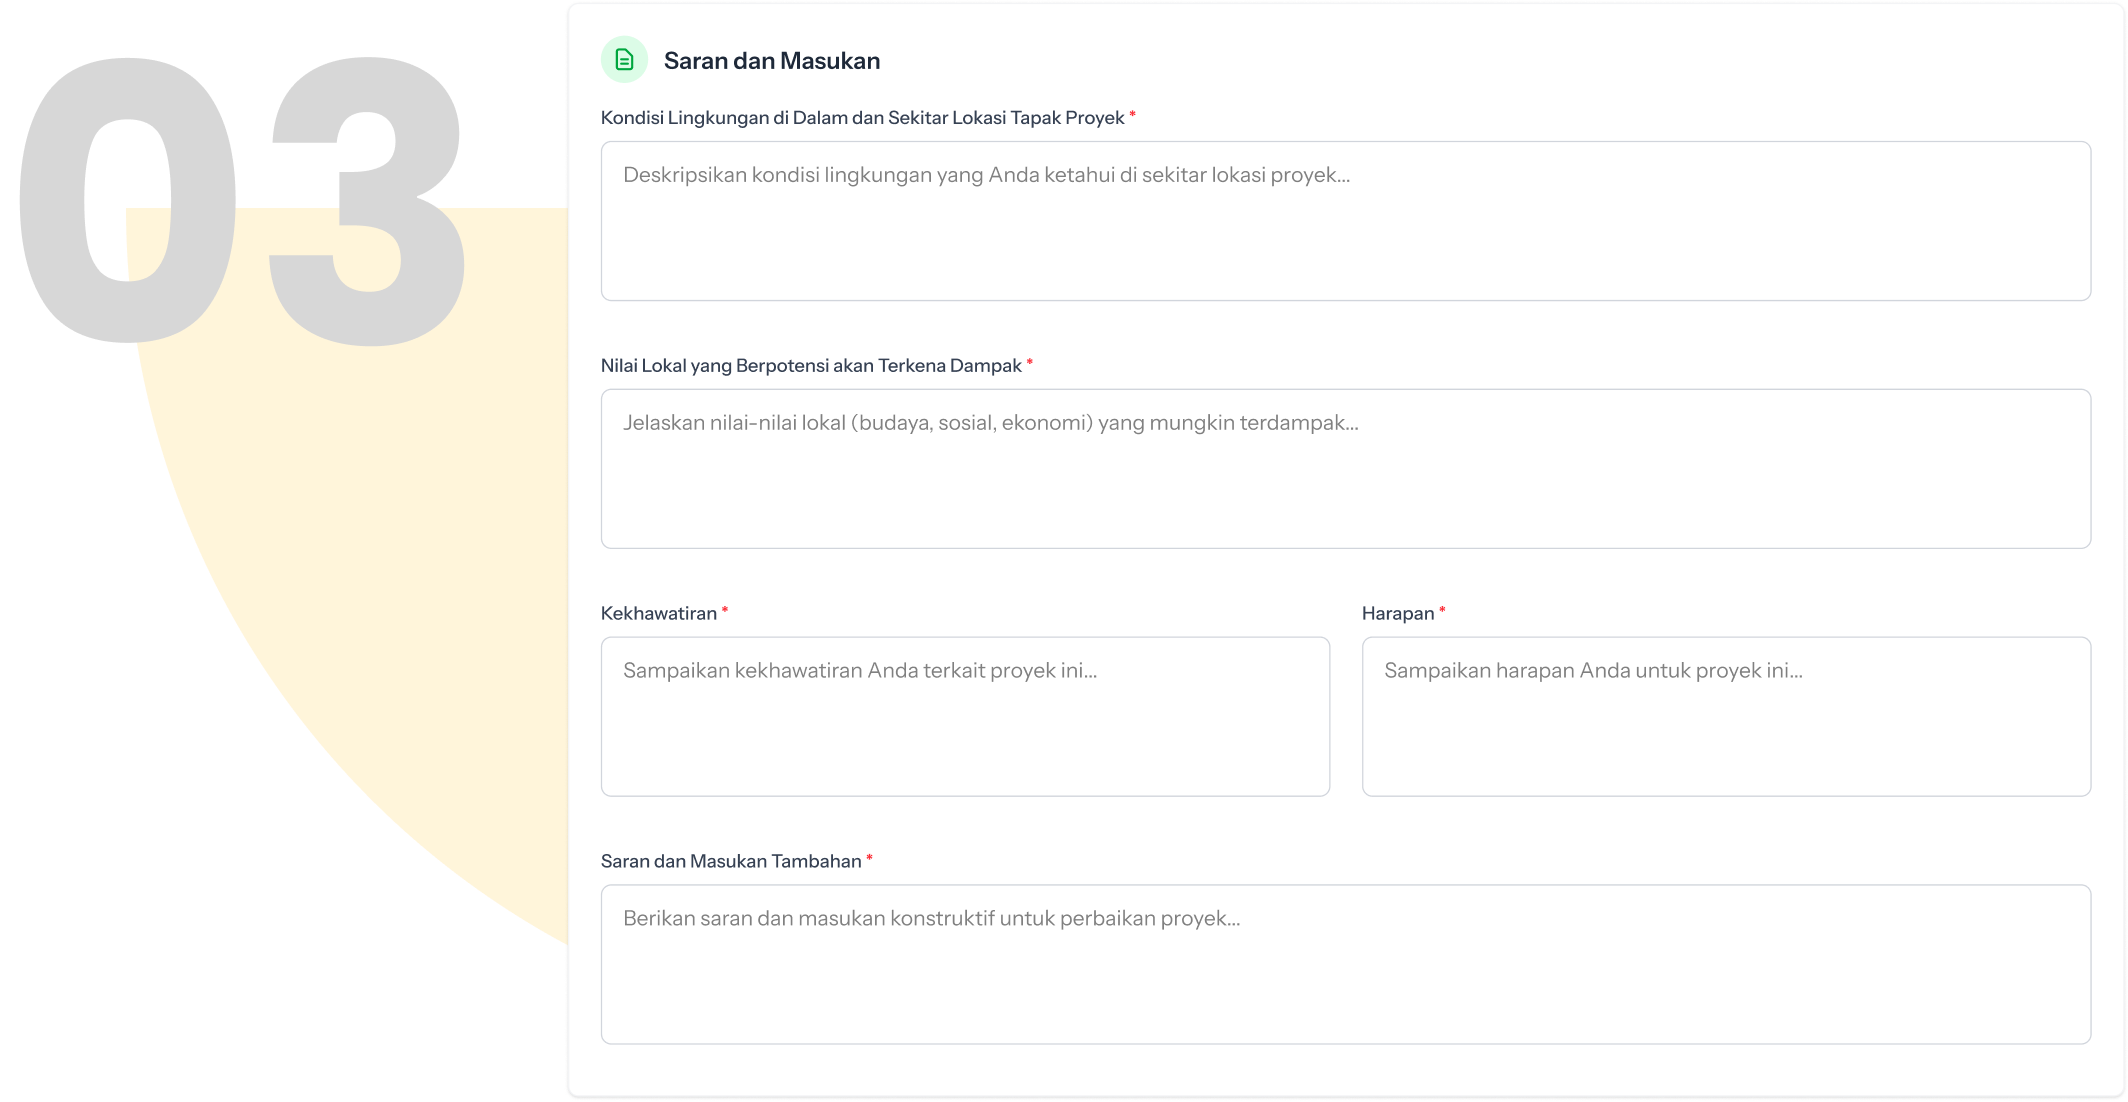Click the red asterisk next to Harapan
The image size is (2128, 1102).
pos(1442,610)
